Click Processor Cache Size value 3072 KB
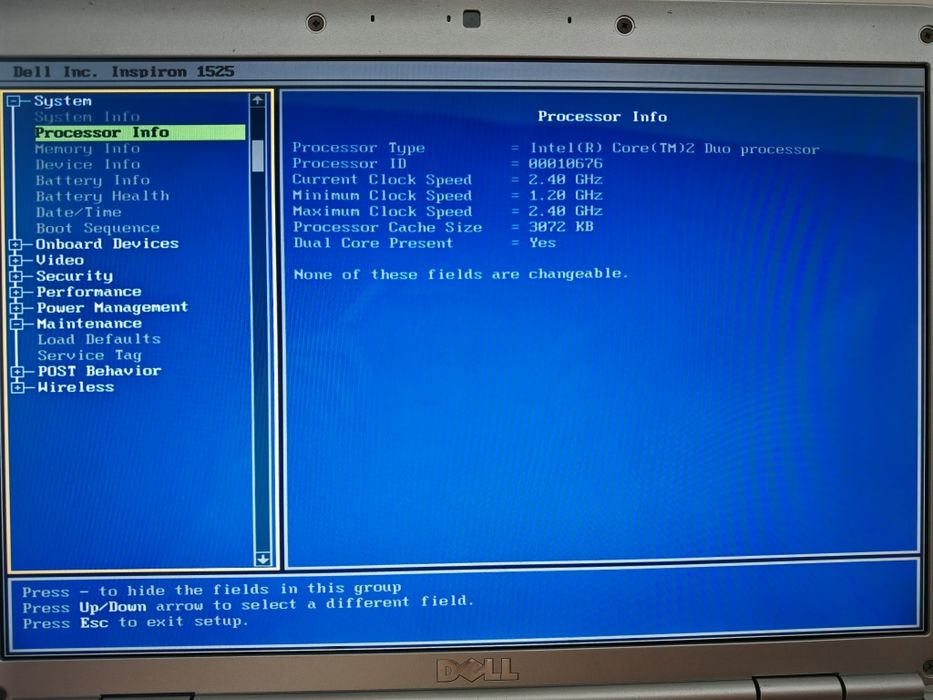This screenshot has width=933, height=700. point(561,227)
